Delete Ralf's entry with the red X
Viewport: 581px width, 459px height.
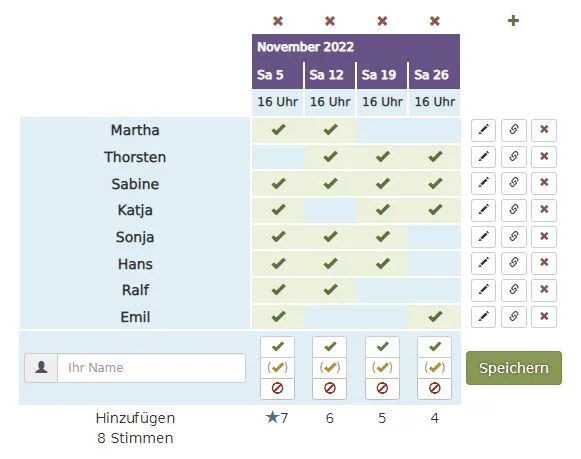(544, 290)
